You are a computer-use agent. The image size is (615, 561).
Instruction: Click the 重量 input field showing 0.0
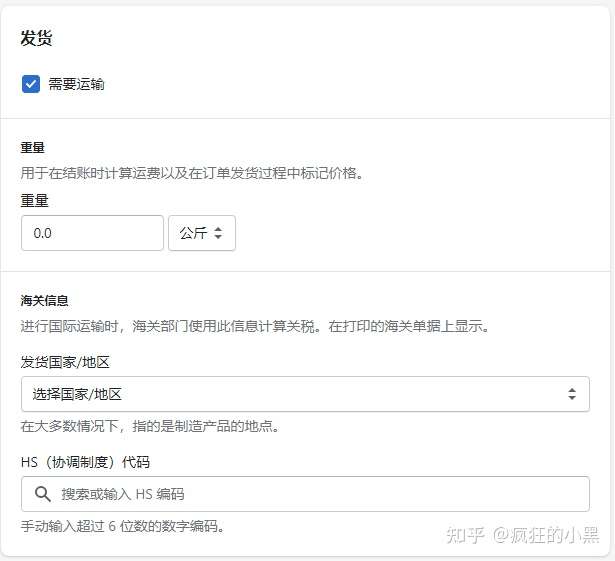click(92, 233)
